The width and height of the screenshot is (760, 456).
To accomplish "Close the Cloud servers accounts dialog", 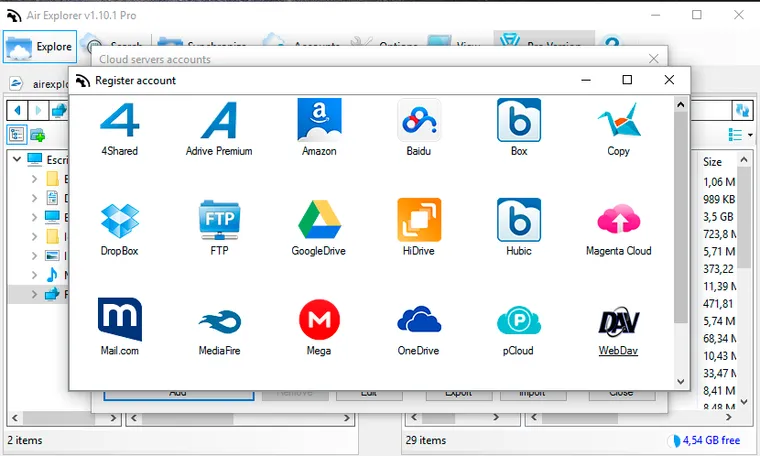I will coord(653,59).
